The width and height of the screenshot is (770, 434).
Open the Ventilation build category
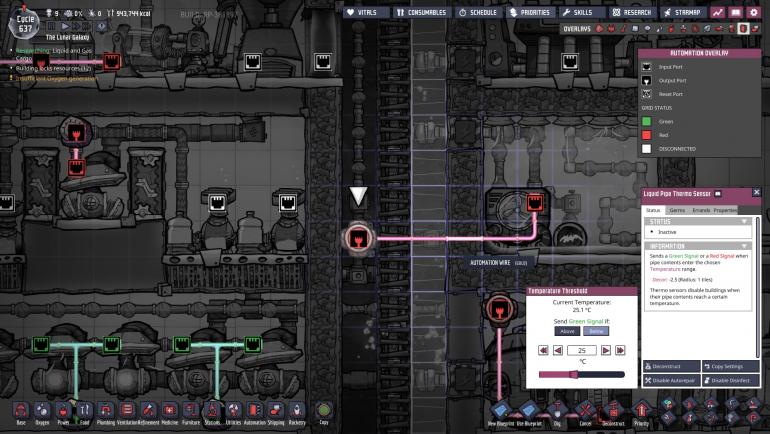127,412
